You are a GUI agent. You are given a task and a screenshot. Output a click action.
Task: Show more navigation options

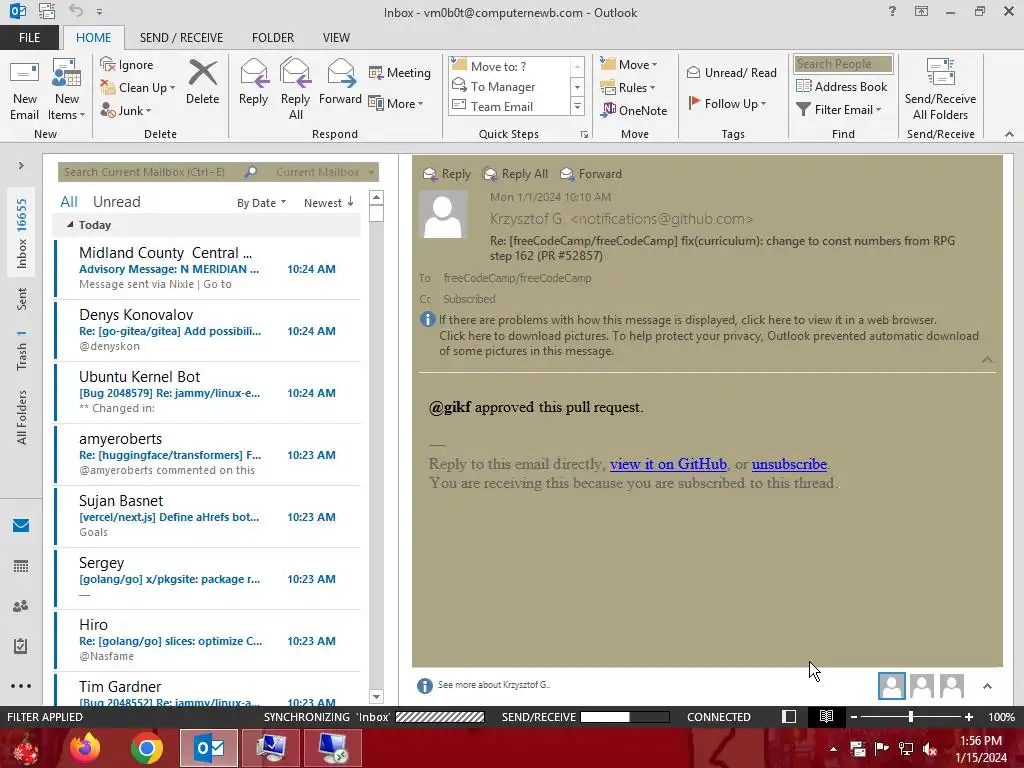pos(21,686)
